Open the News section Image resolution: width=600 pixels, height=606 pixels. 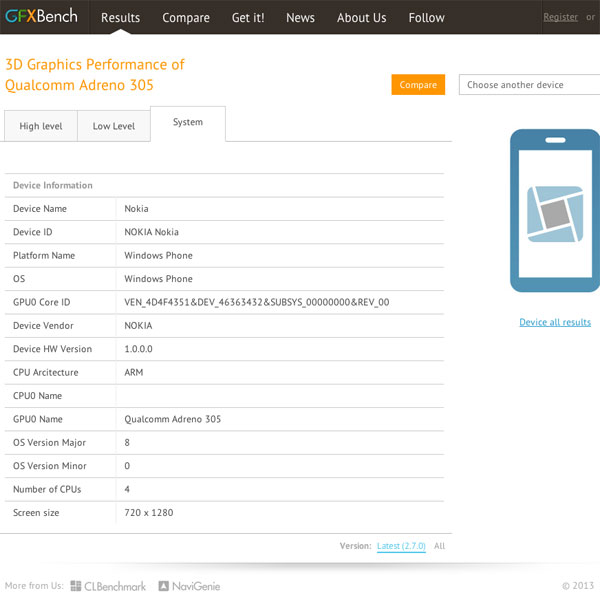pos(300,18)
